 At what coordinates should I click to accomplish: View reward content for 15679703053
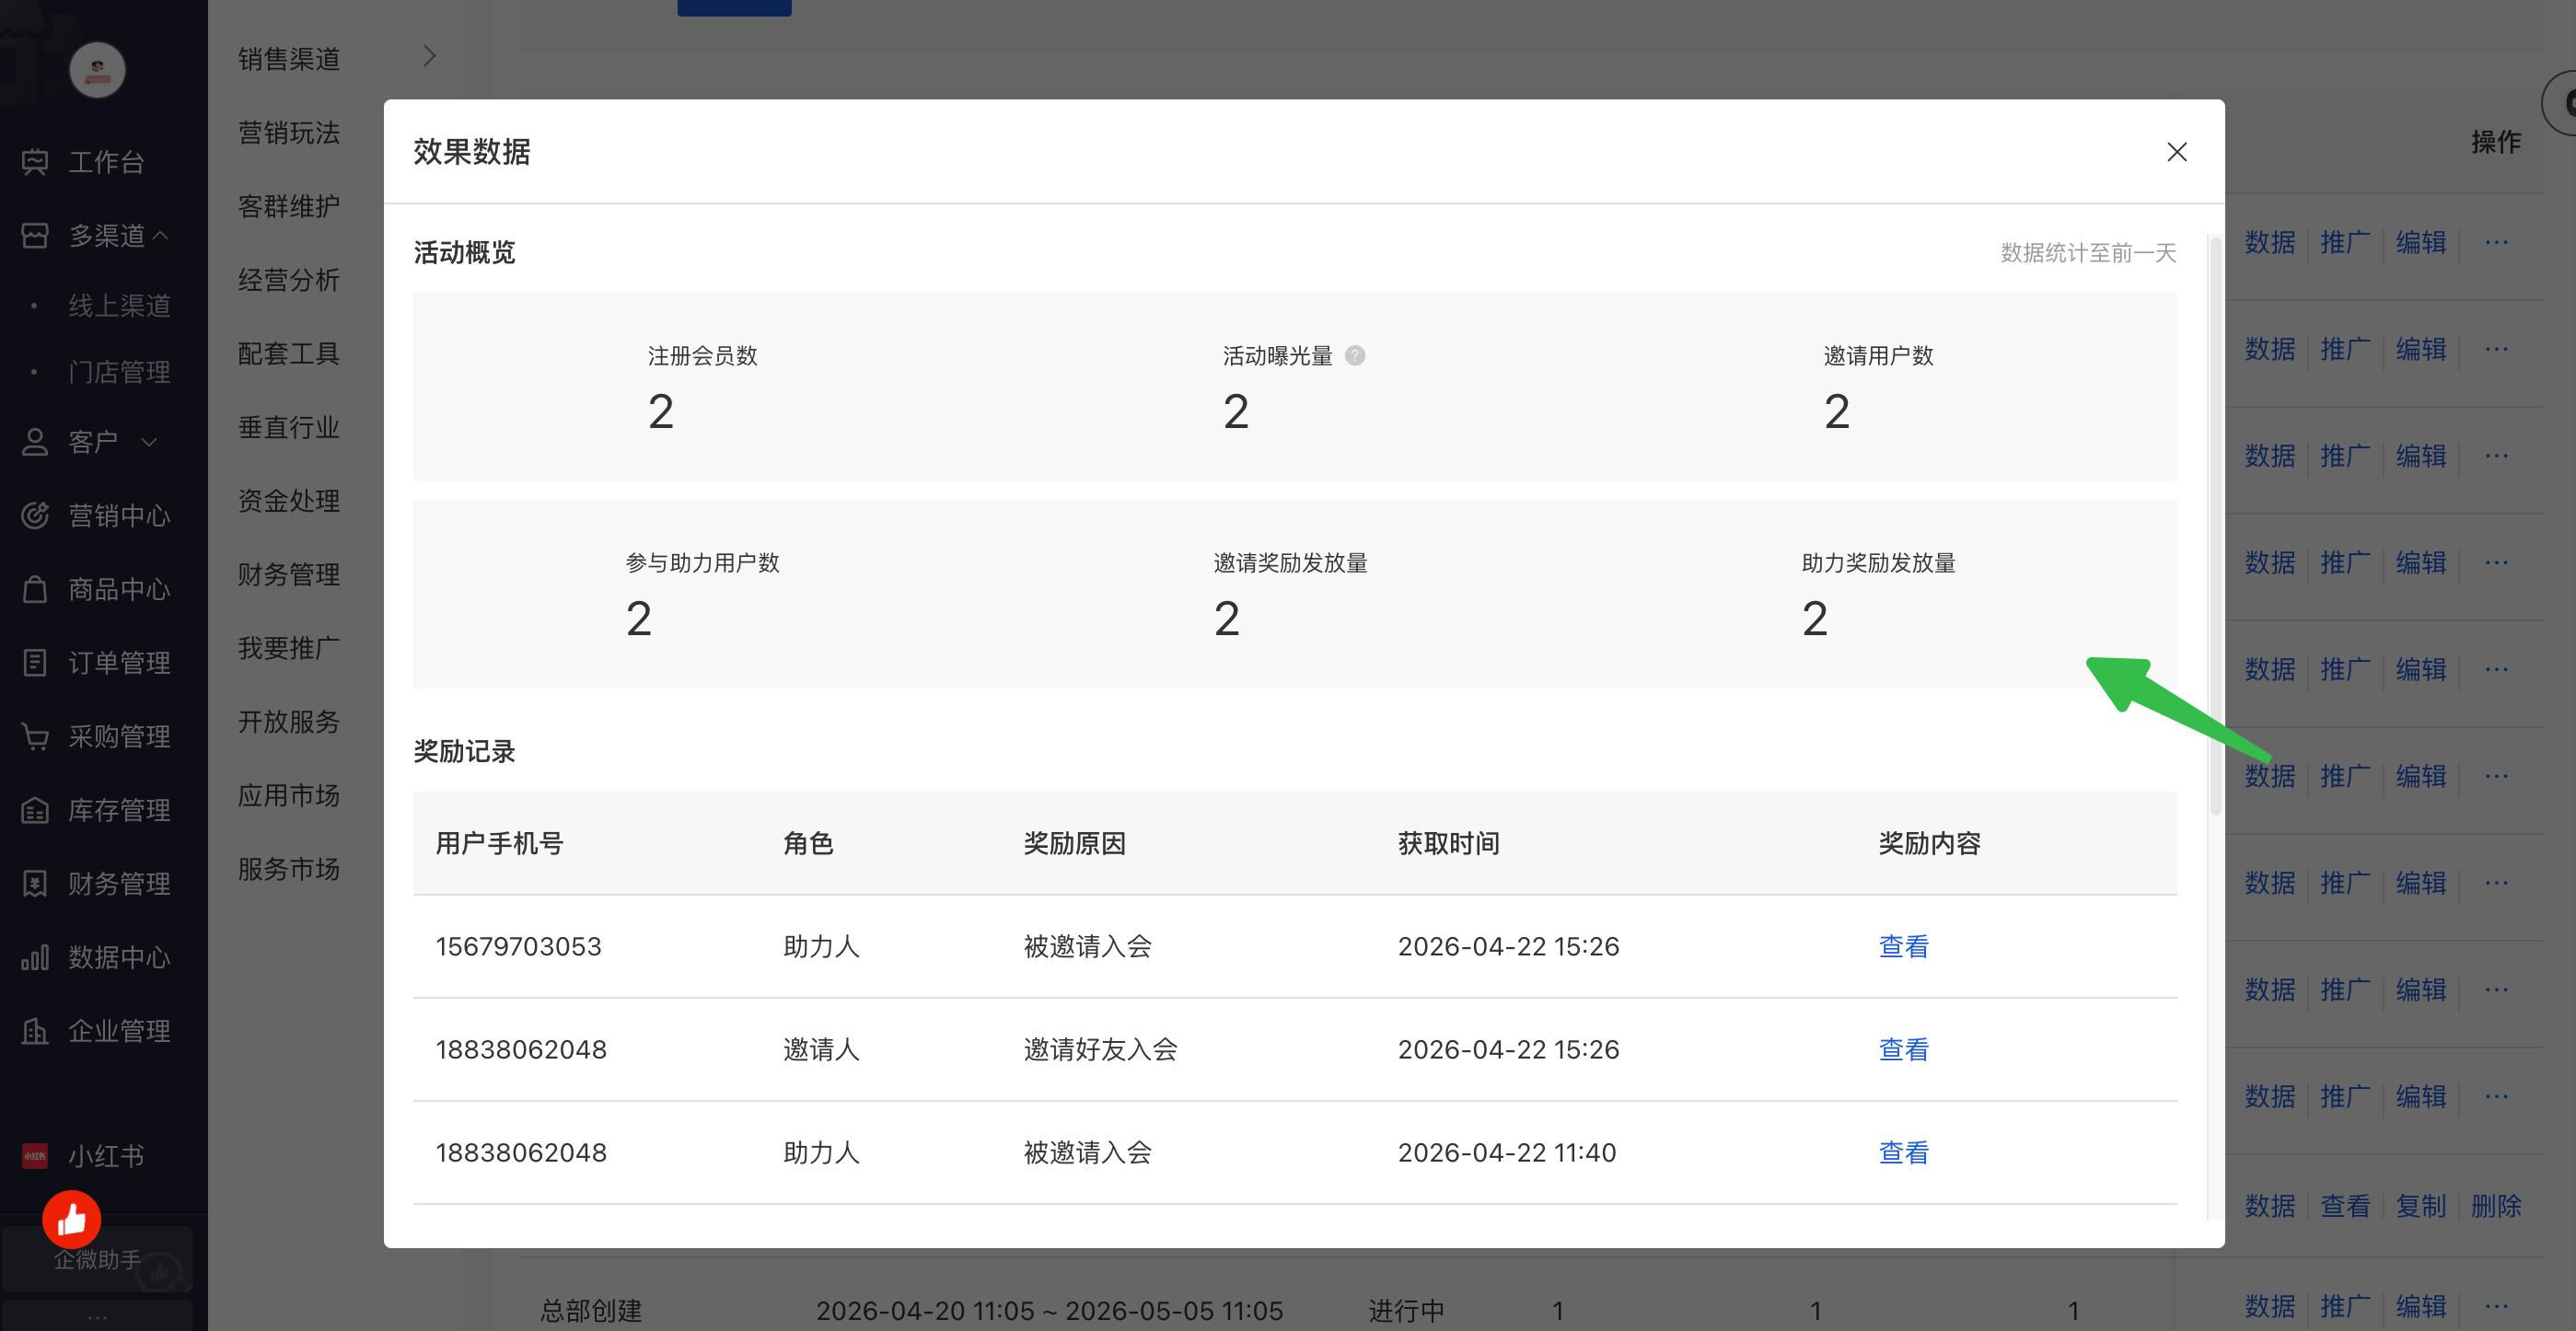click(x=1903, y=946)
